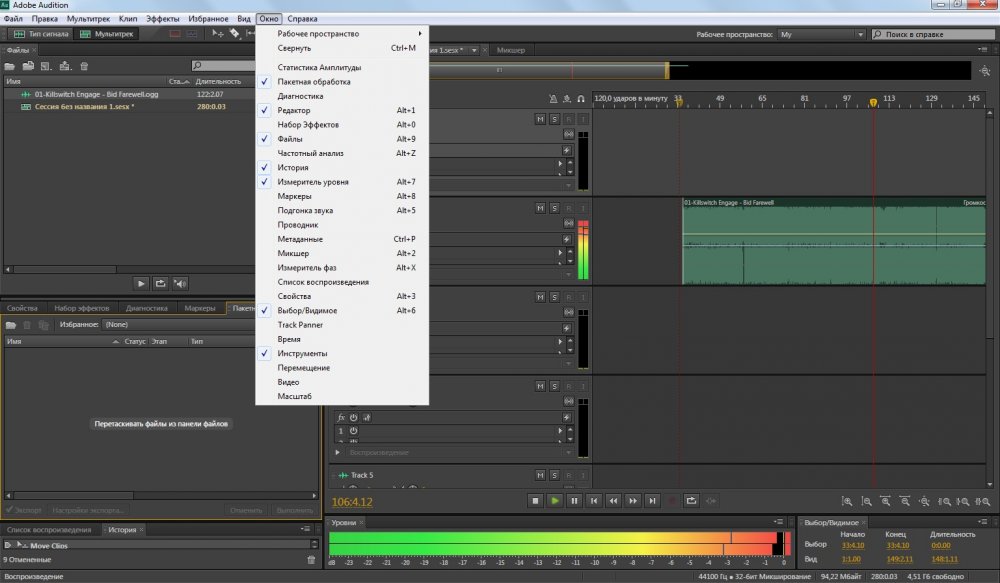
Task: Click zoom in time icon
Action: (x=886, y=501)
